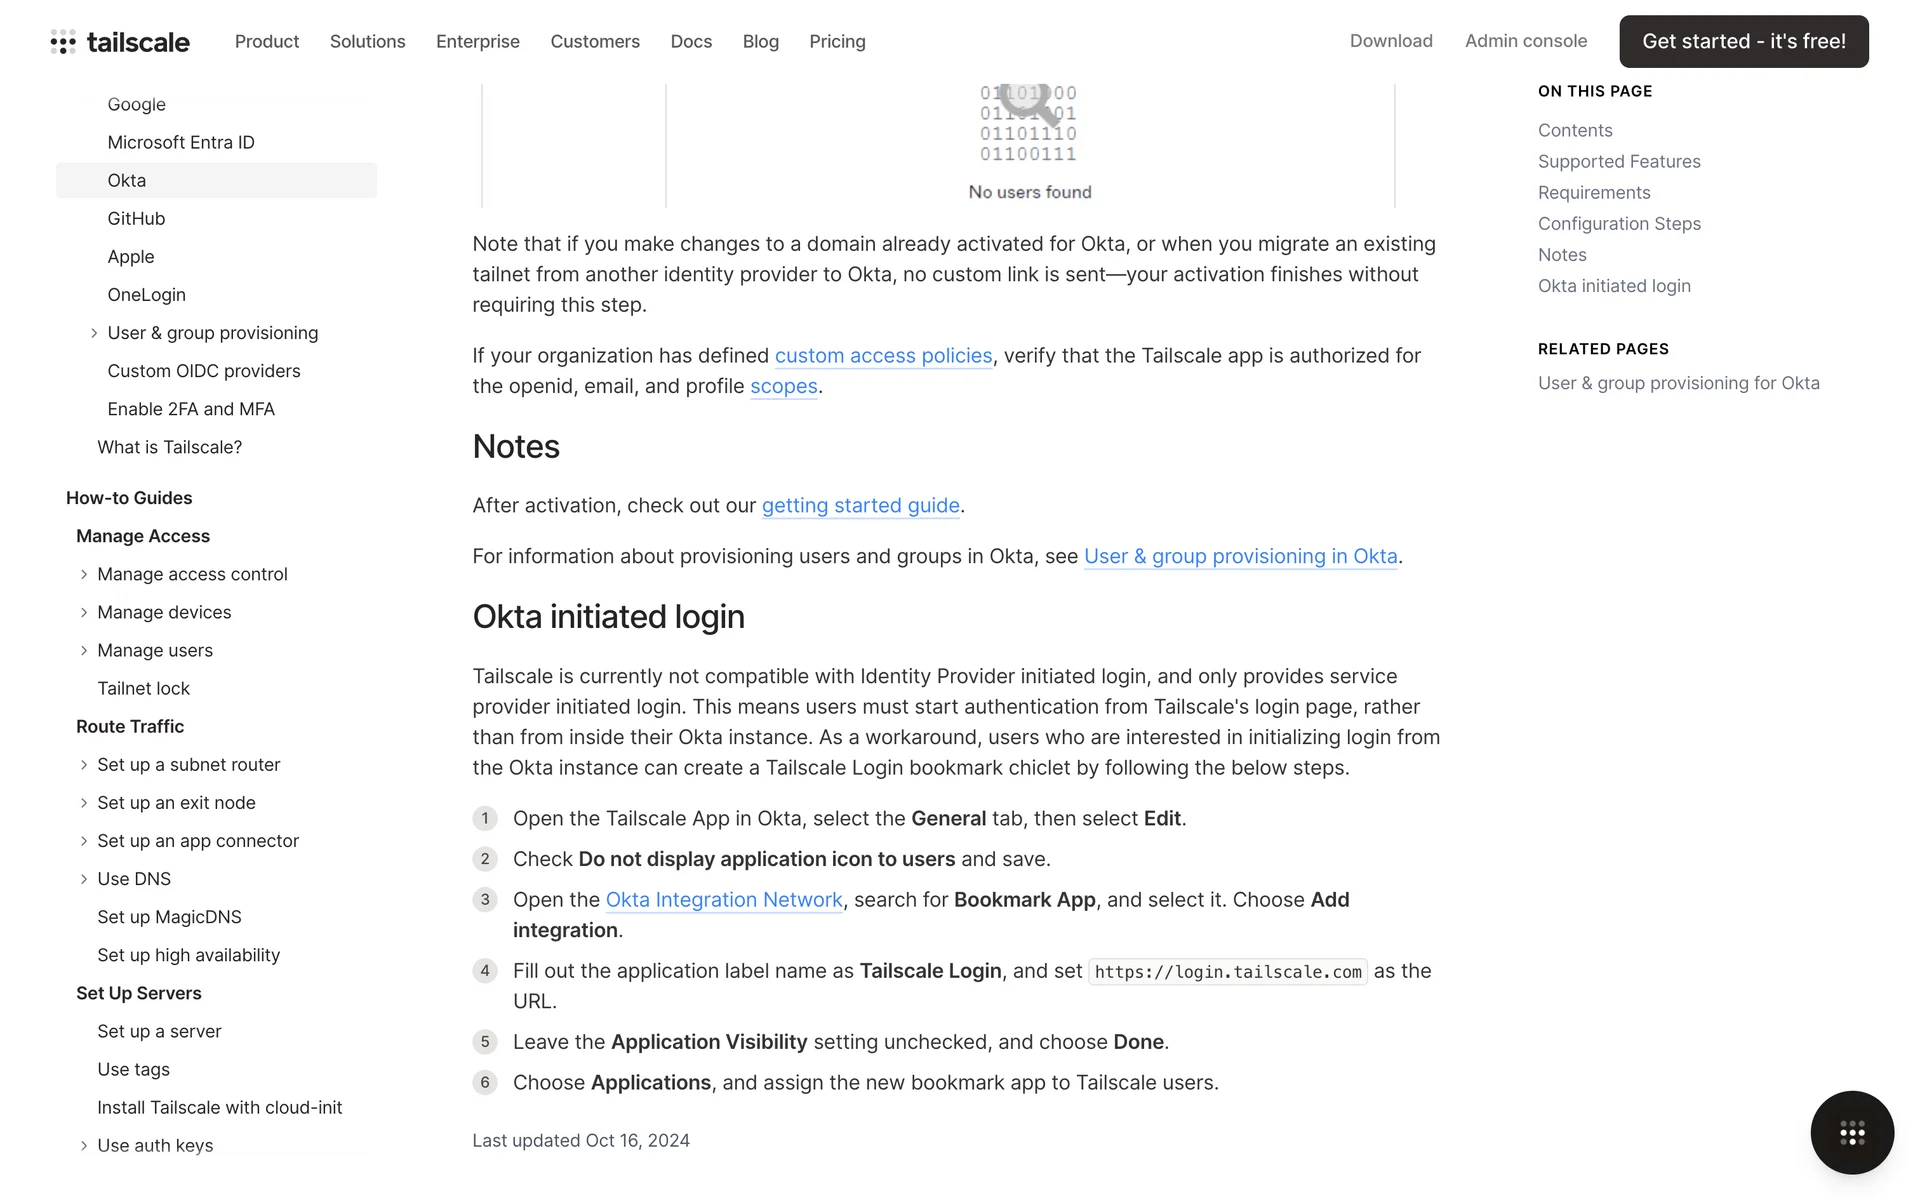This screenshot has height=1200, width=1920.
Task: Open the custom access policies link
Action: 883,356
